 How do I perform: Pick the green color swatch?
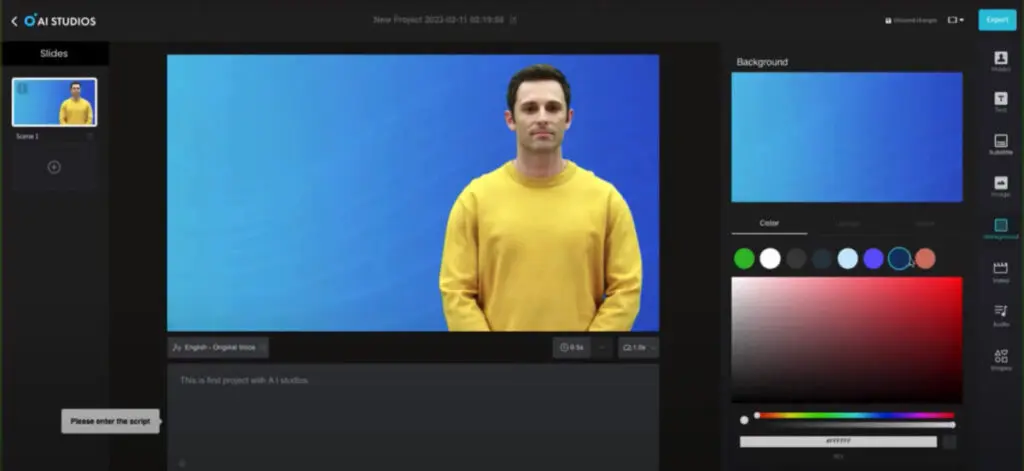pyautogui.click(x=744, y=259)
